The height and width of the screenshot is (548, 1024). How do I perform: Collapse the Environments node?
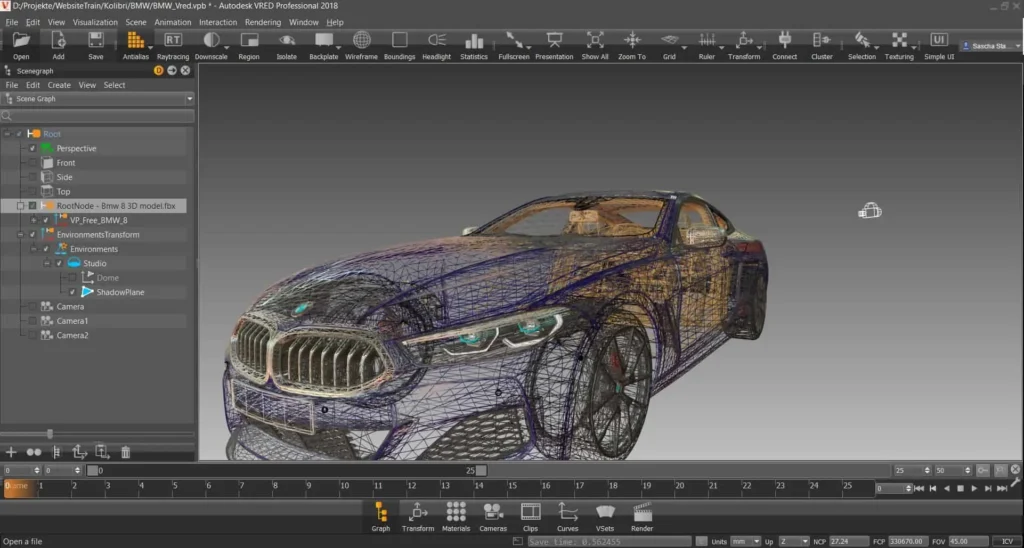pos(33,249)
